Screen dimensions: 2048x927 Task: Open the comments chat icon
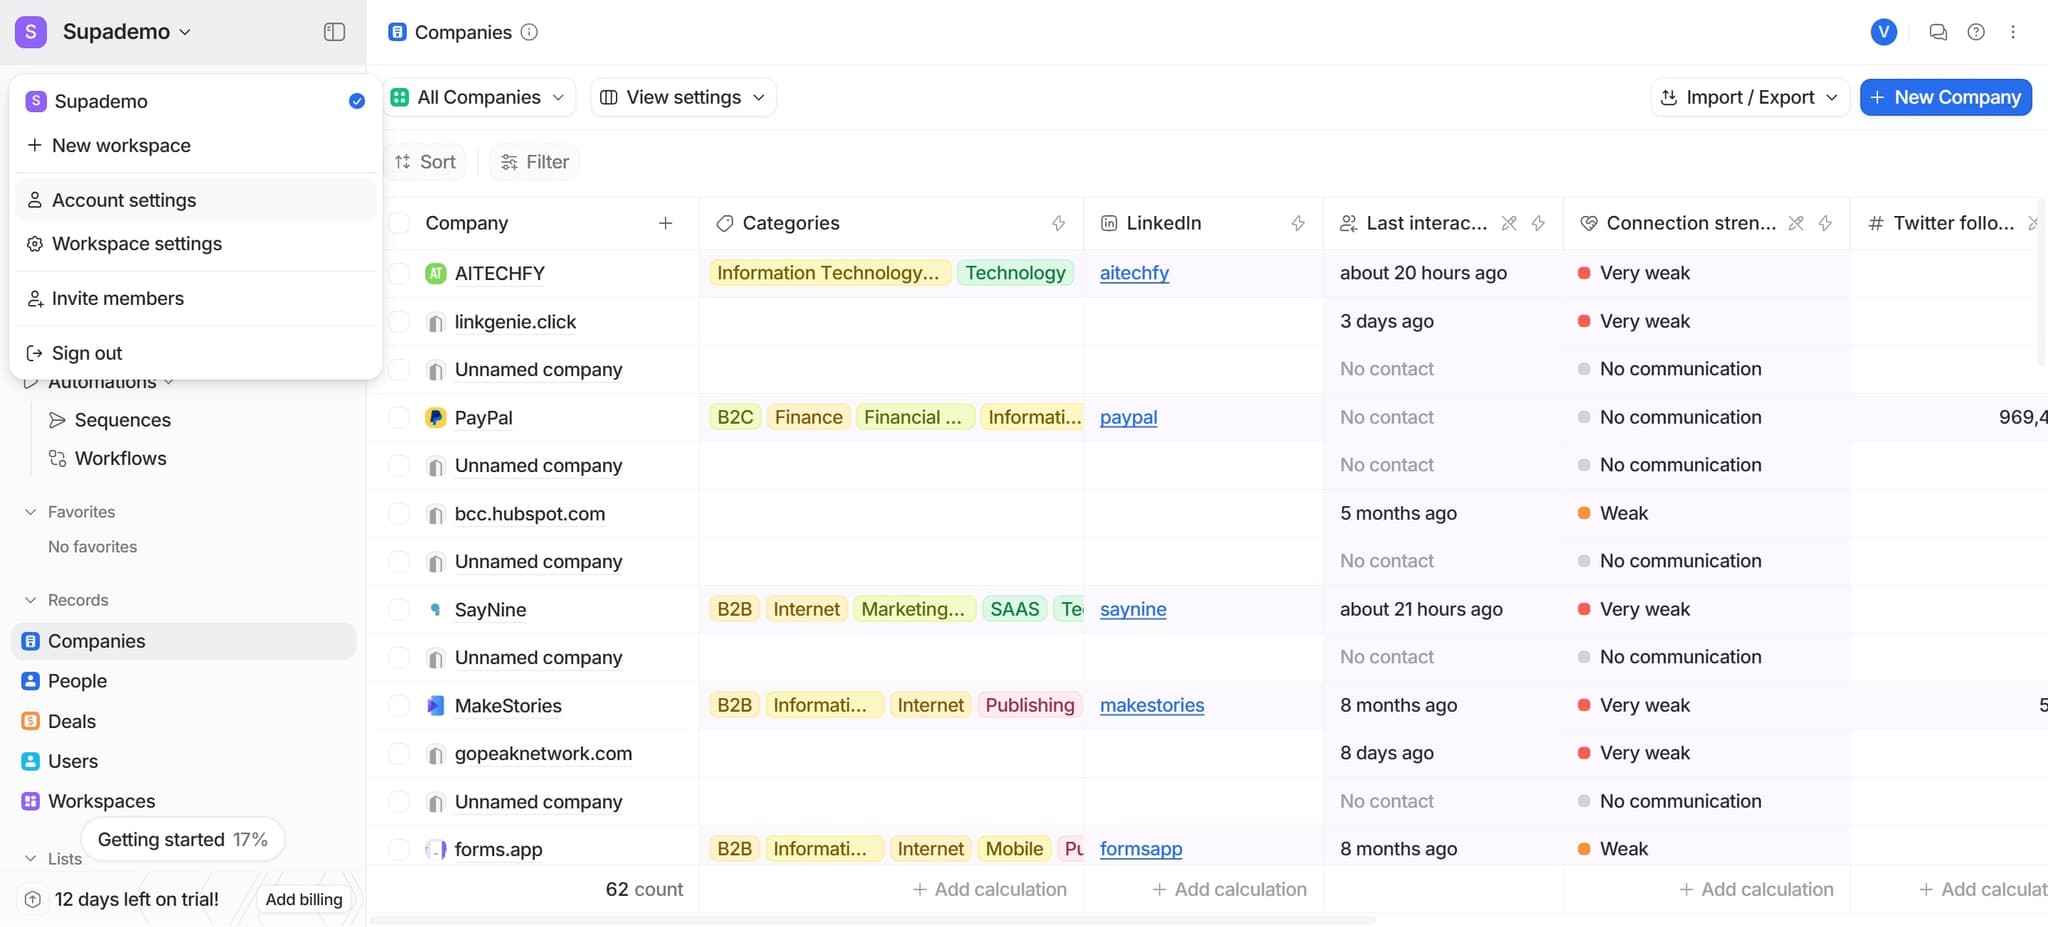tap(1938, 32)
